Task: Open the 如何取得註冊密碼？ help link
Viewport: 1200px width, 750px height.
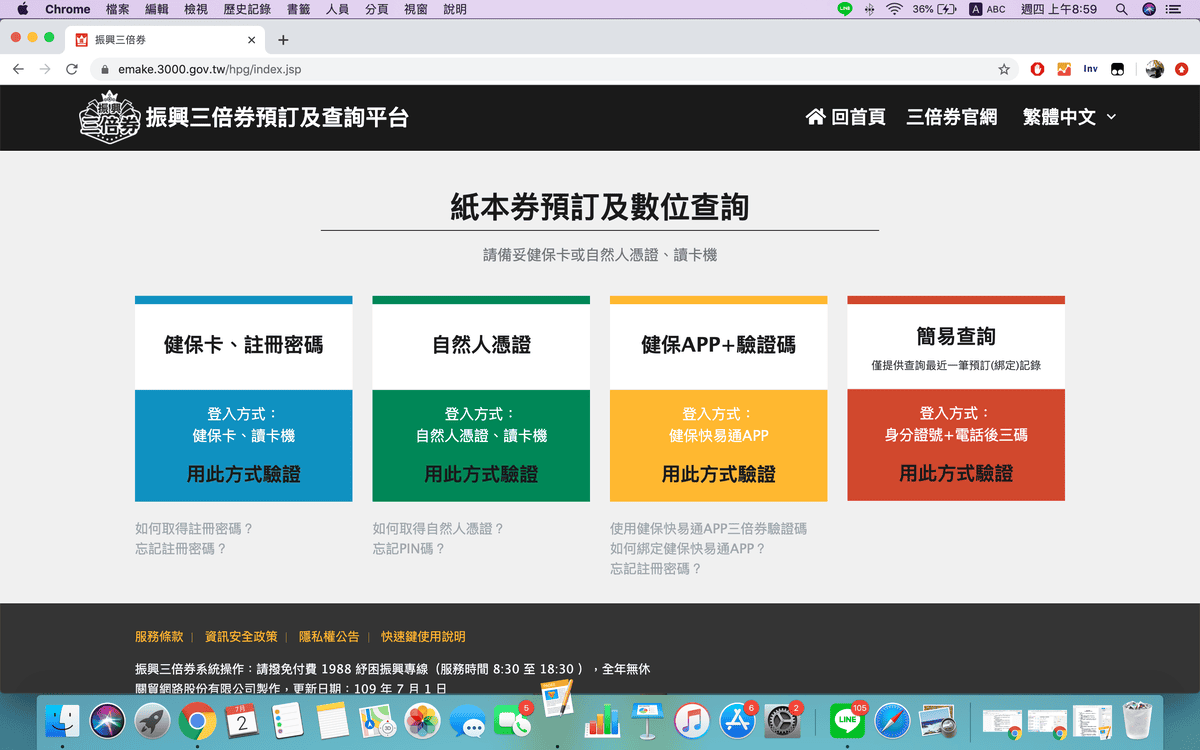Action: coord(194,528)
